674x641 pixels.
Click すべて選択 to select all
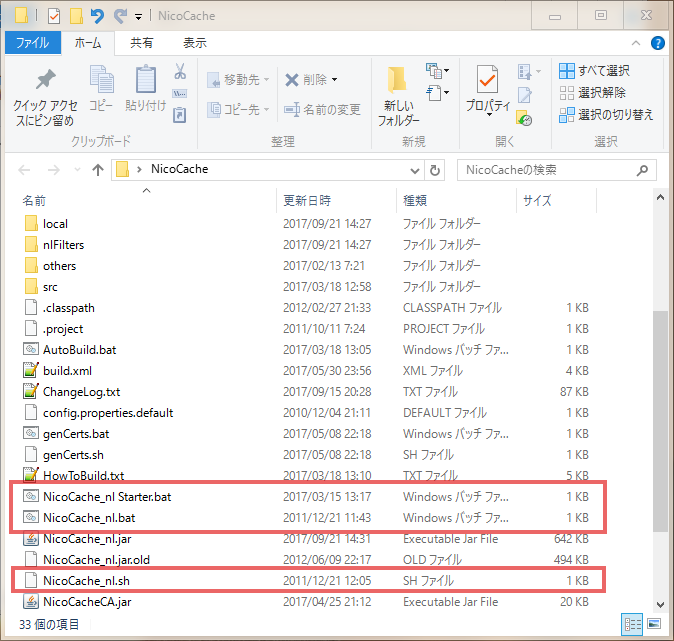(594, 71)
